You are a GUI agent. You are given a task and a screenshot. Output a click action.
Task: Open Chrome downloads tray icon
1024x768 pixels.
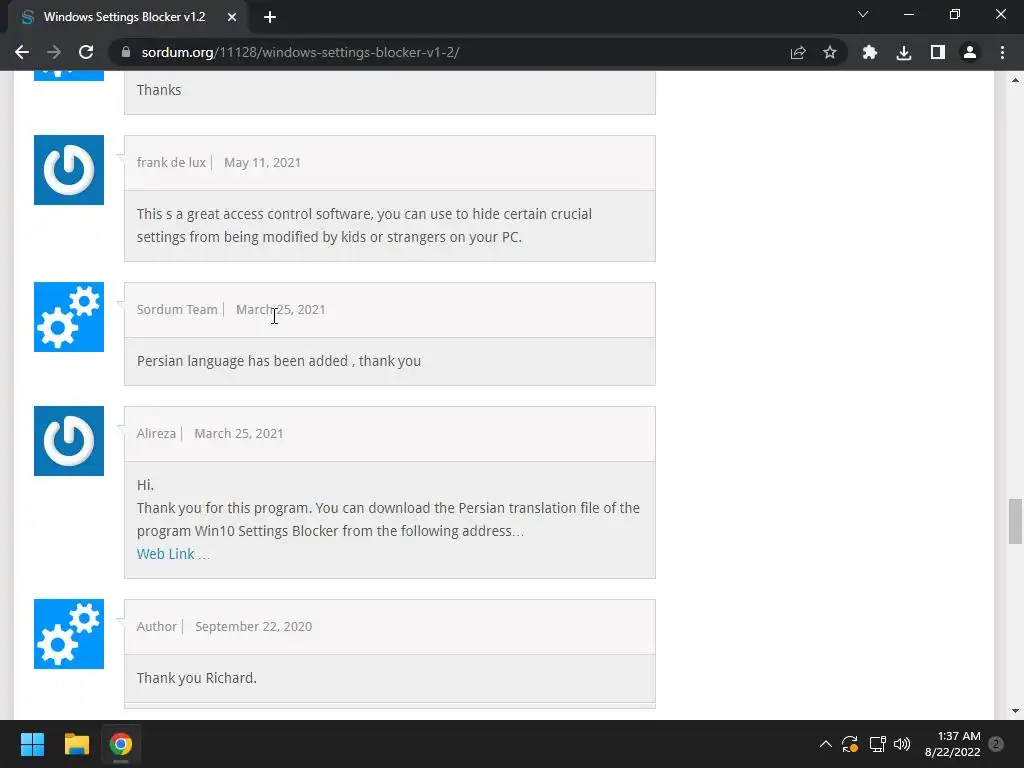[x=903, y=52]
